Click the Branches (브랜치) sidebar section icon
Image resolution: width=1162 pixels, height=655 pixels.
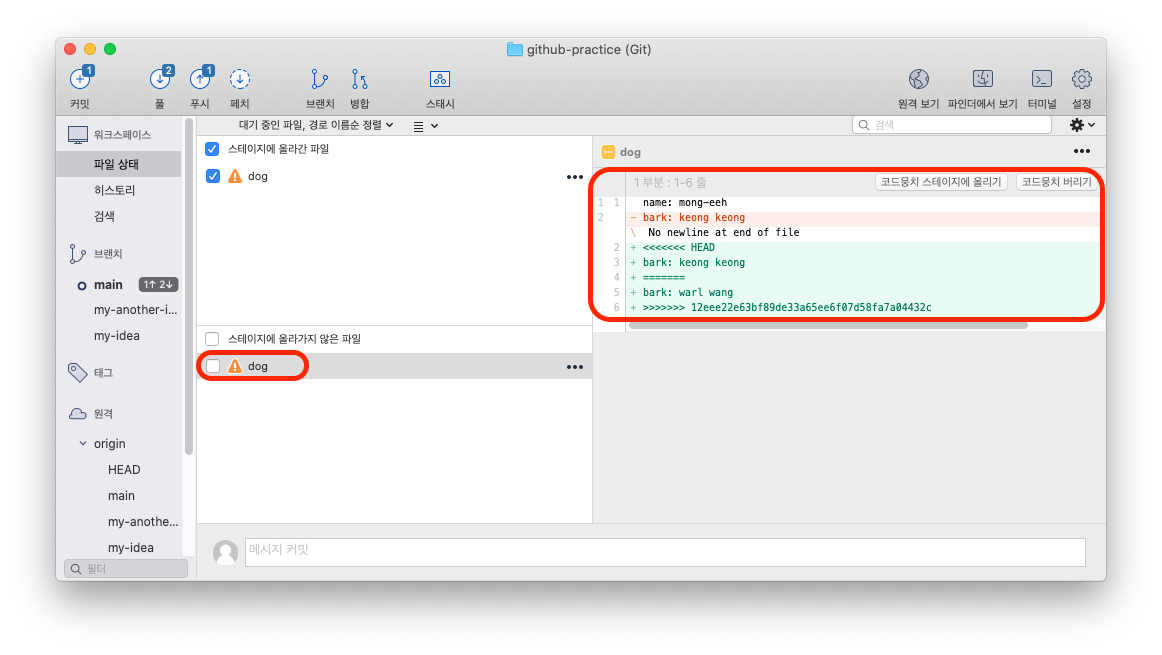point(77,254)
